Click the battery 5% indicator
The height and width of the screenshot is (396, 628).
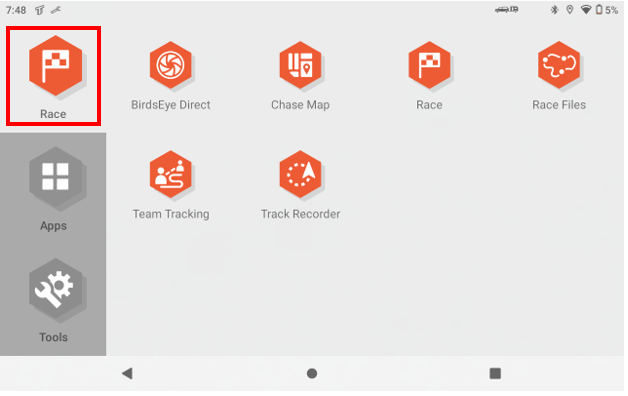pos(607,10)
